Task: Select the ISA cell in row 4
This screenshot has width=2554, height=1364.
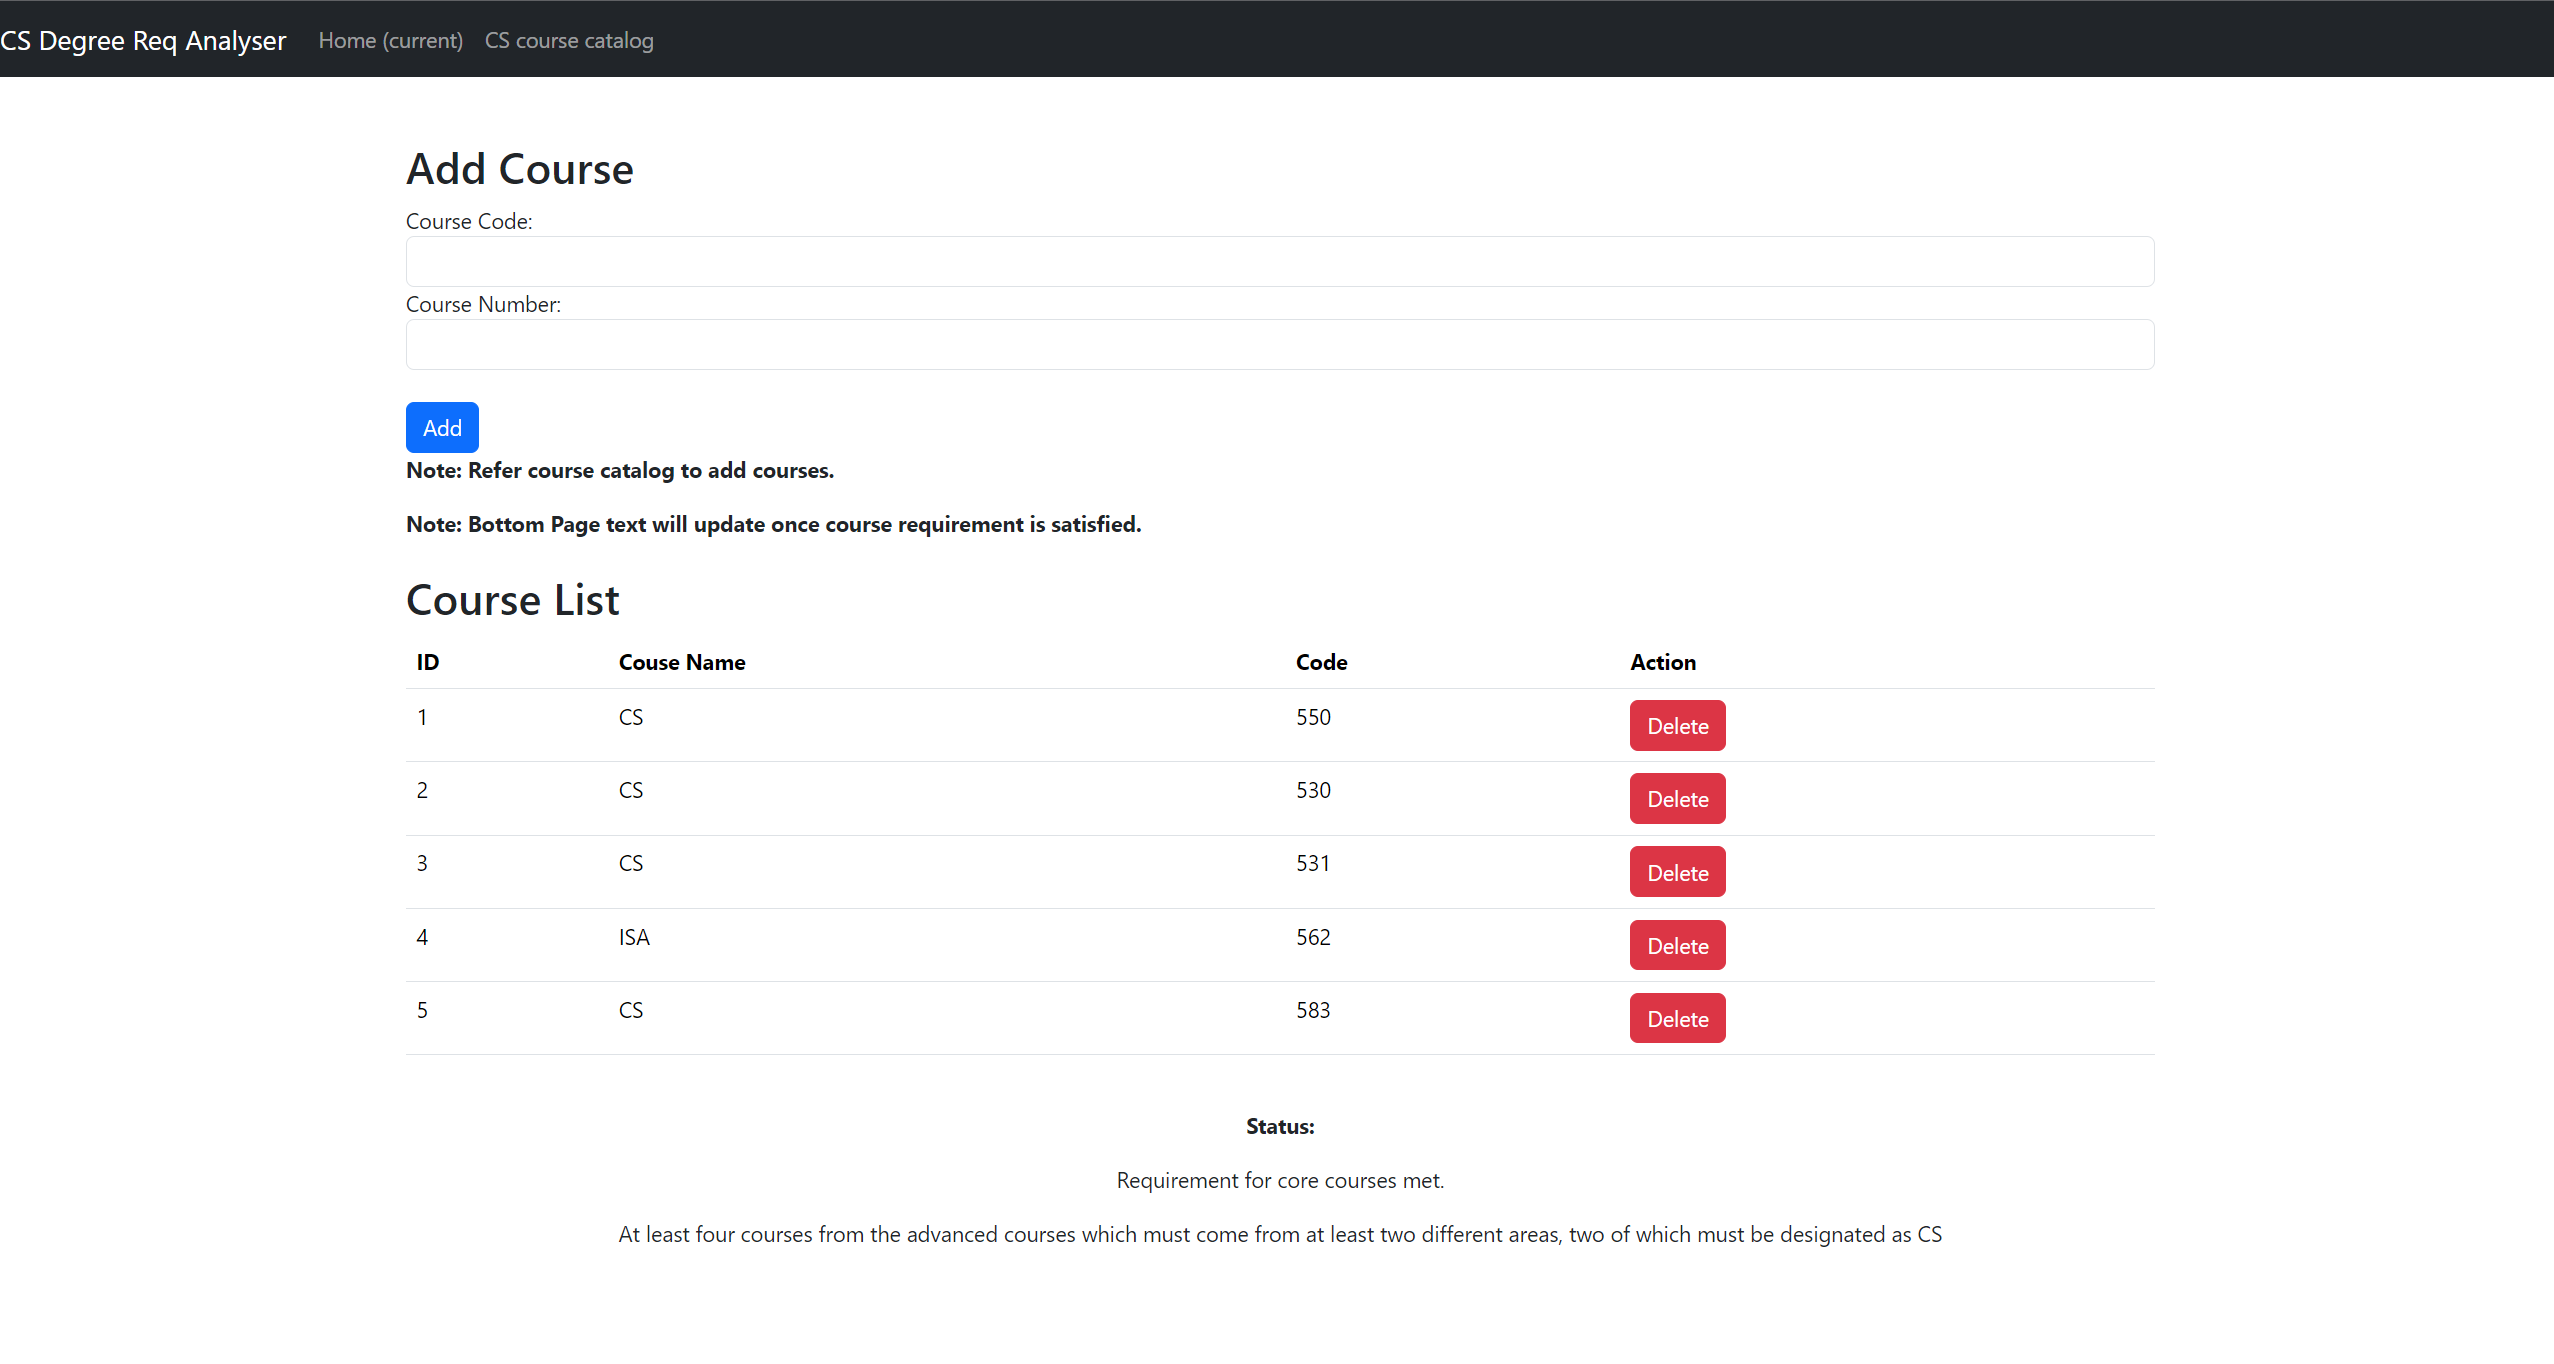Action: [633, 937]
